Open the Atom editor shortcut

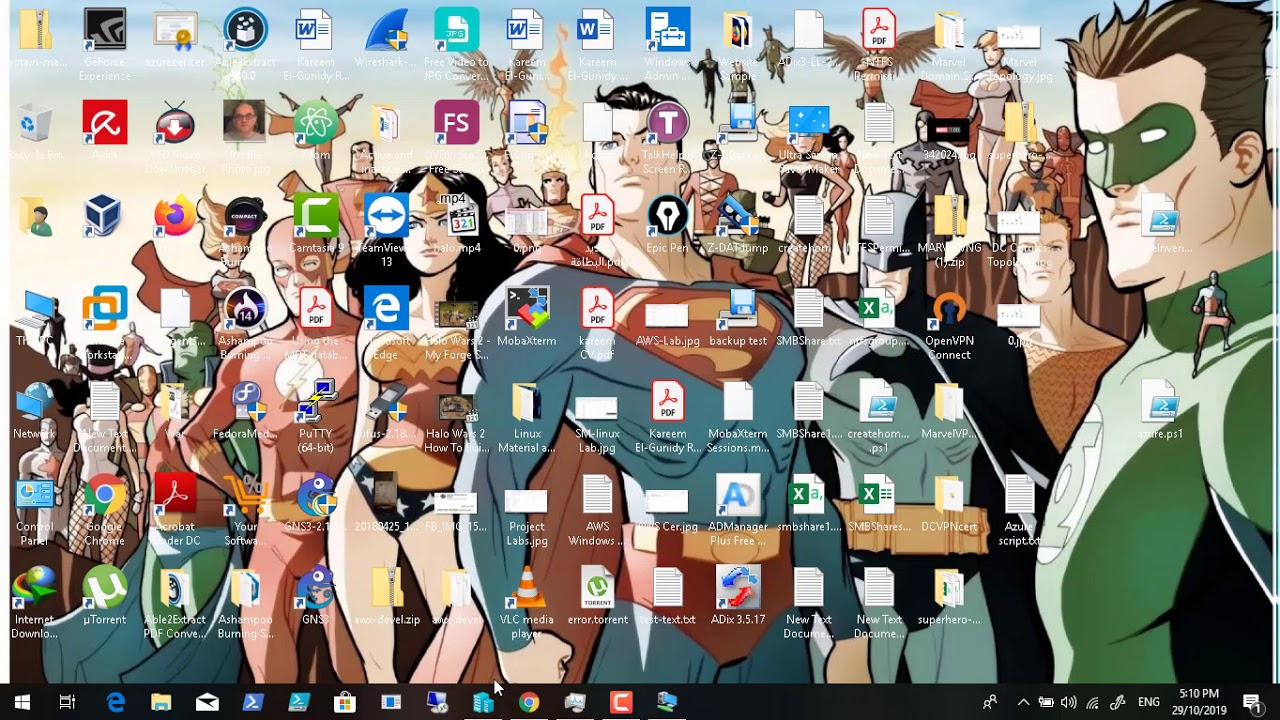coord(316,124)
